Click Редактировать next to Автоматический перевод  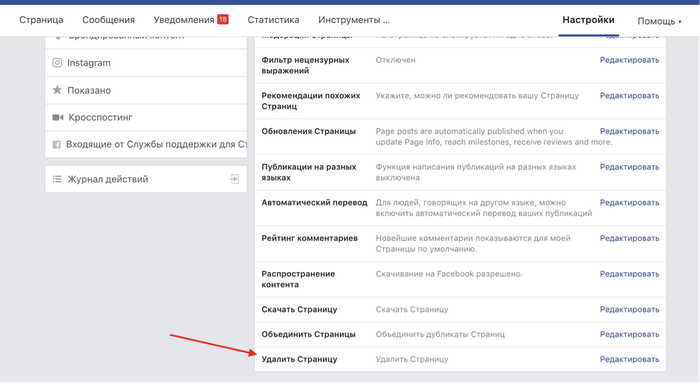click(x=629, y=203)
